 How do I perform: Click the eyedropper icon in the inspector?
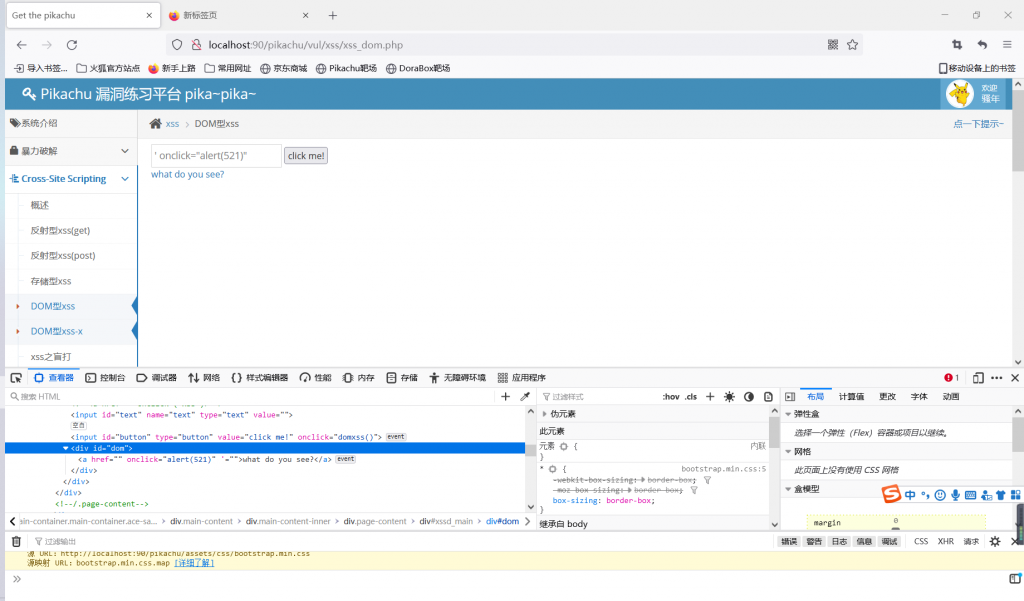[525, 397]
